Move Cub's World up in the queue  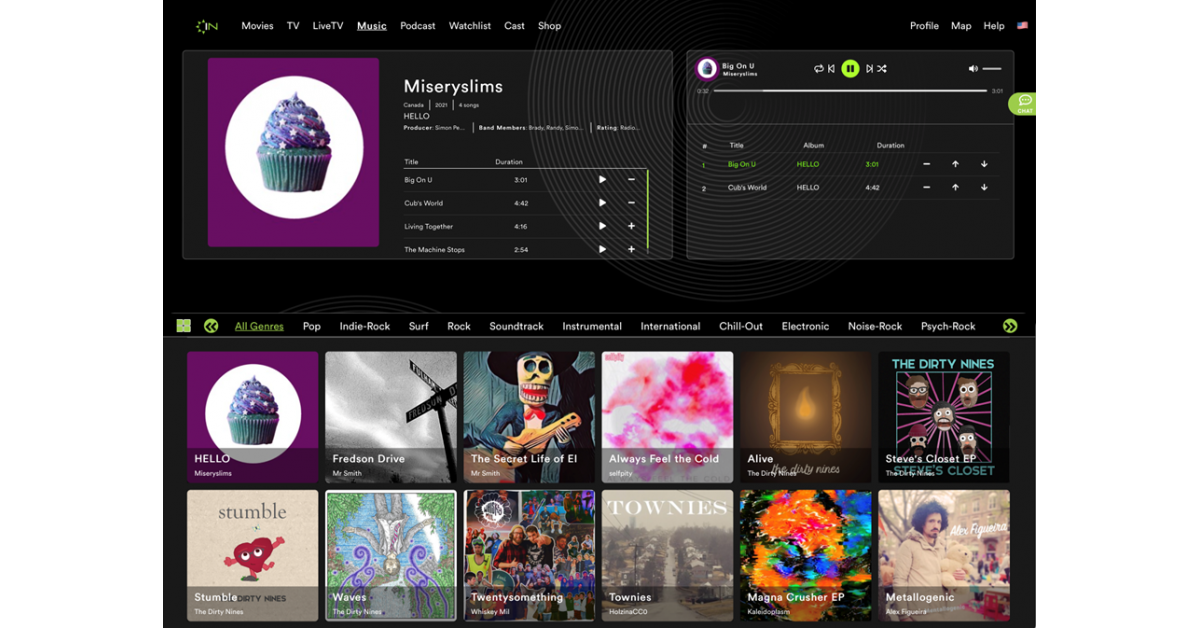[x=955, y=187]
